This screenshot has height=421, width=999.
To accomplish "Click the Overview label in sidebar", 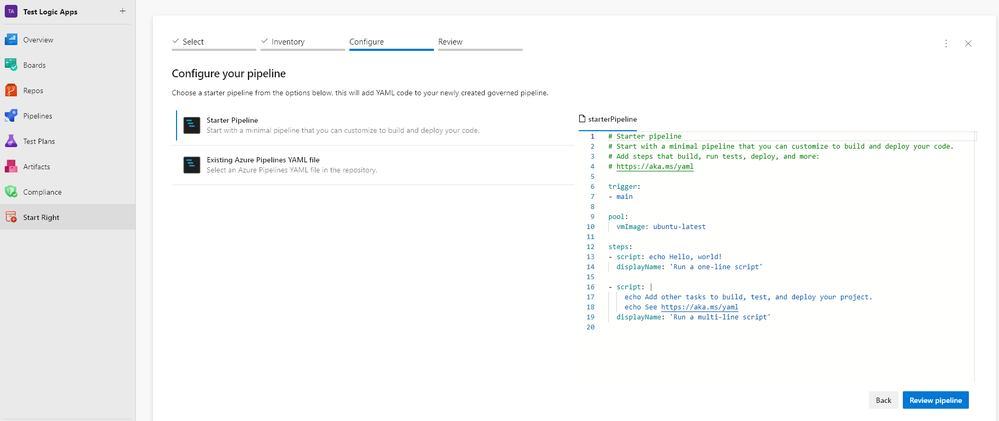I will click(x=38, y=39).
